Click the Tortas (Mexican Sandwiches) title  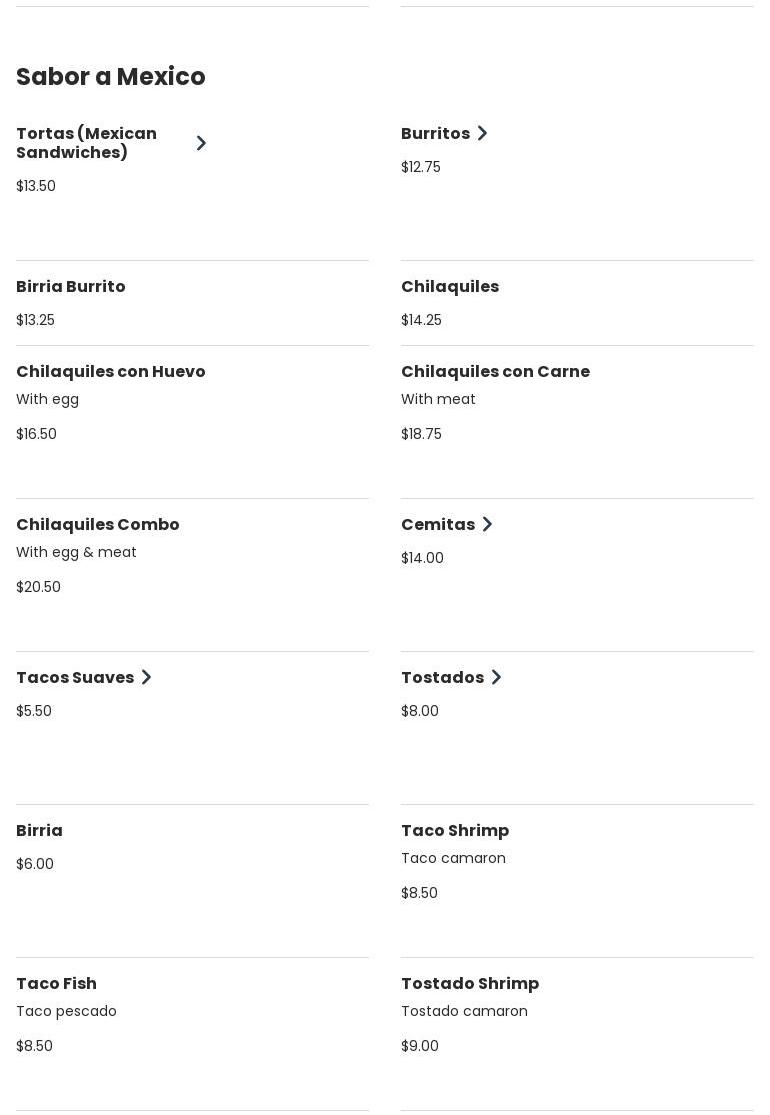click(x=87, y=143)
